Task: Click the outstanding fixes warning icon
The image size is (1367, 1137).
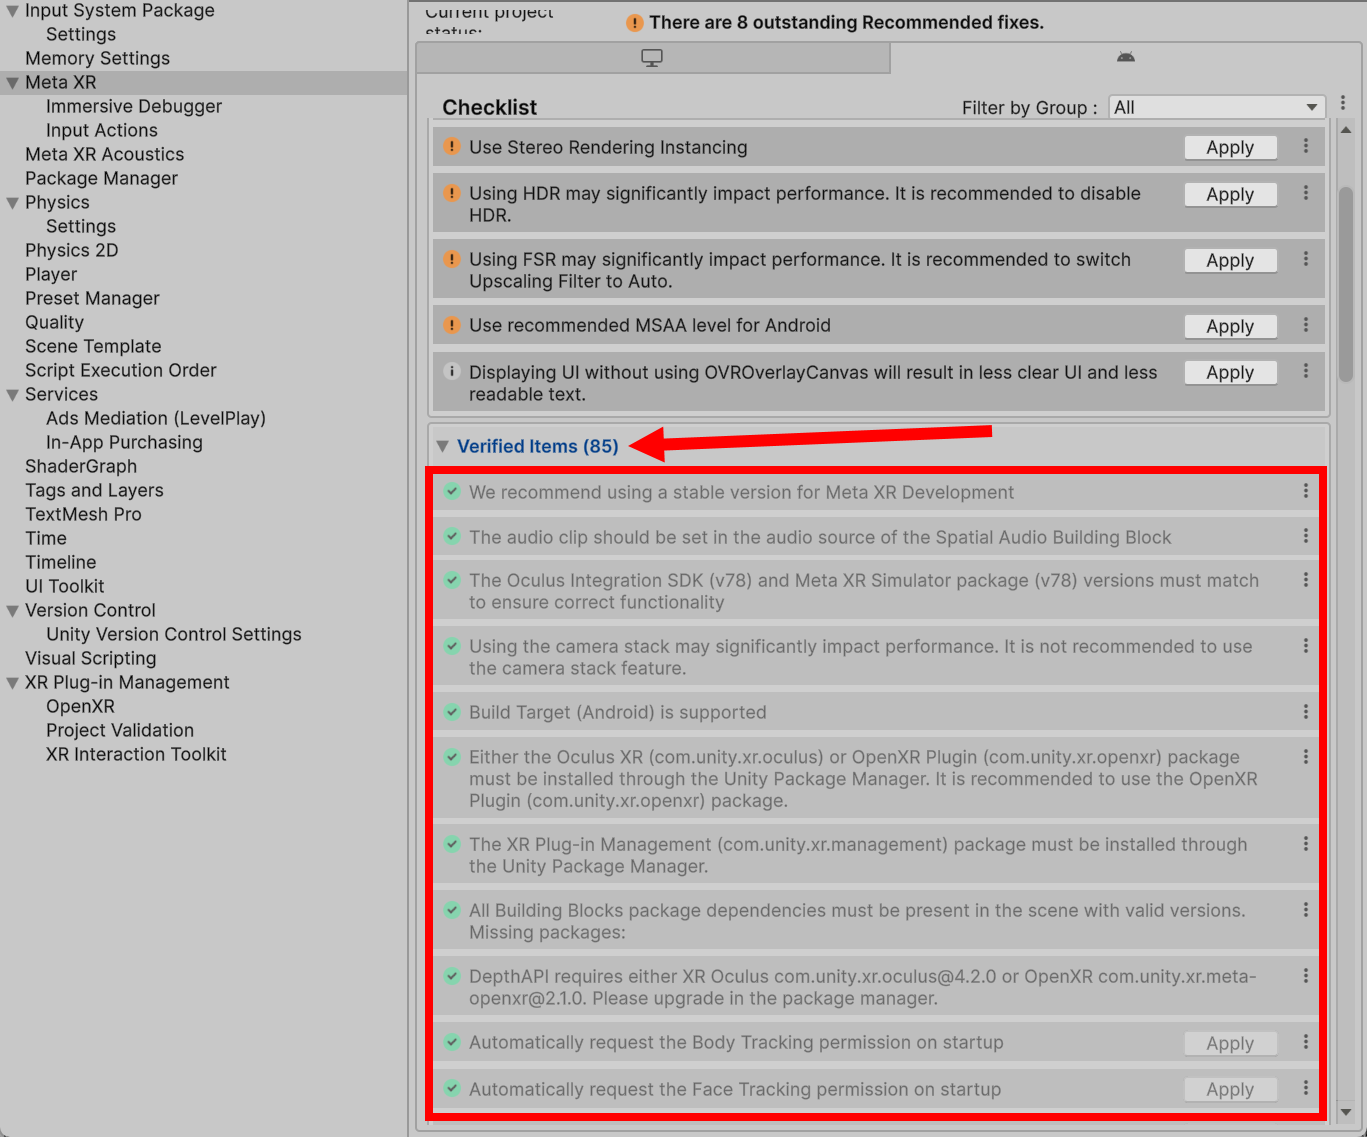Action: pos(635,22)
